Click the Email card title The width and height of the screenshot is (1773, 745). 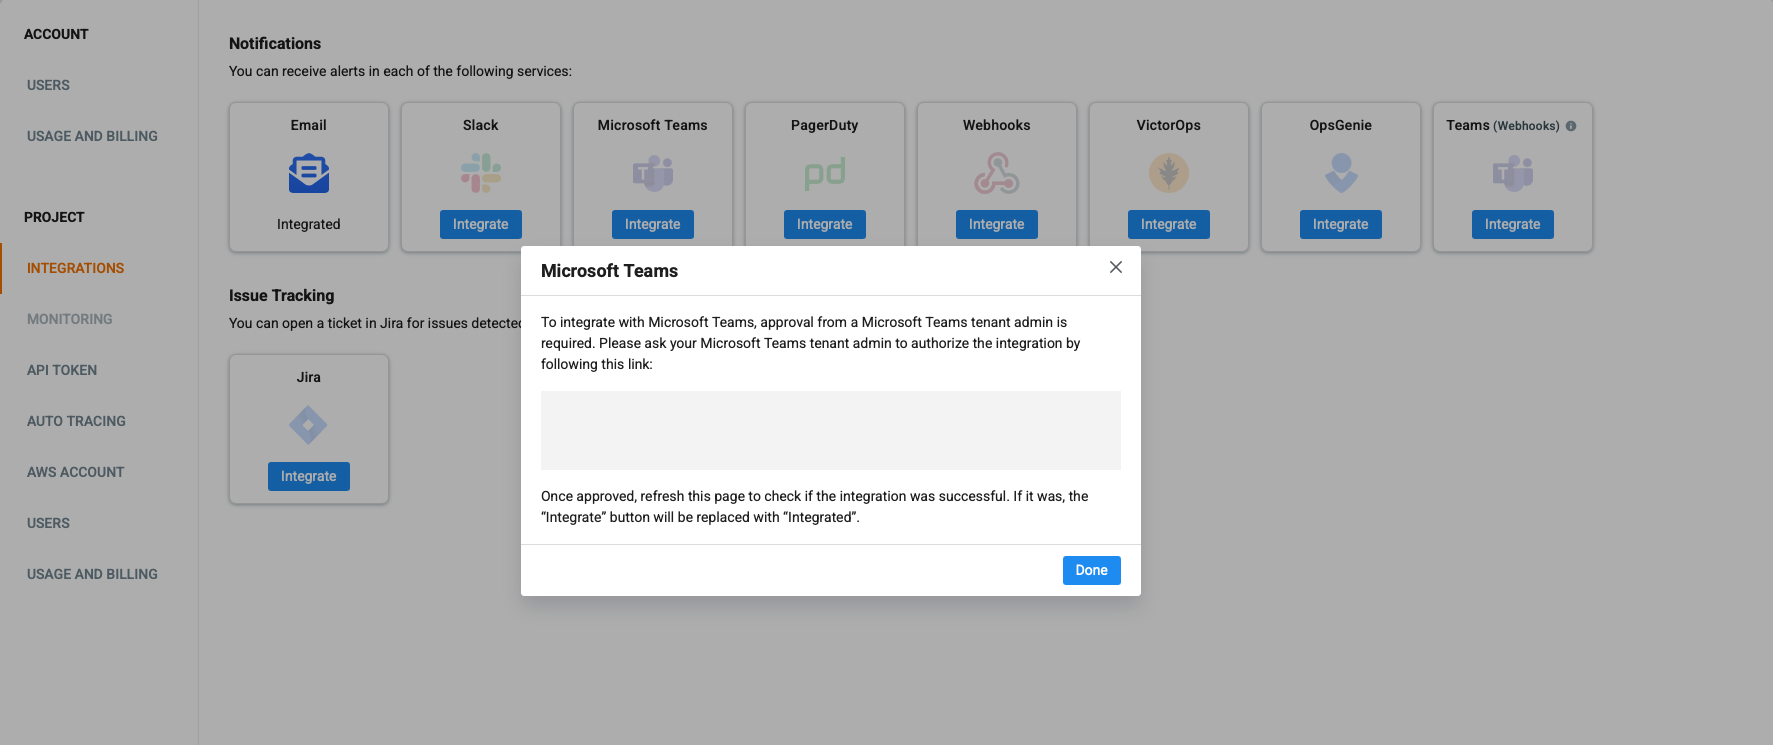309,125
